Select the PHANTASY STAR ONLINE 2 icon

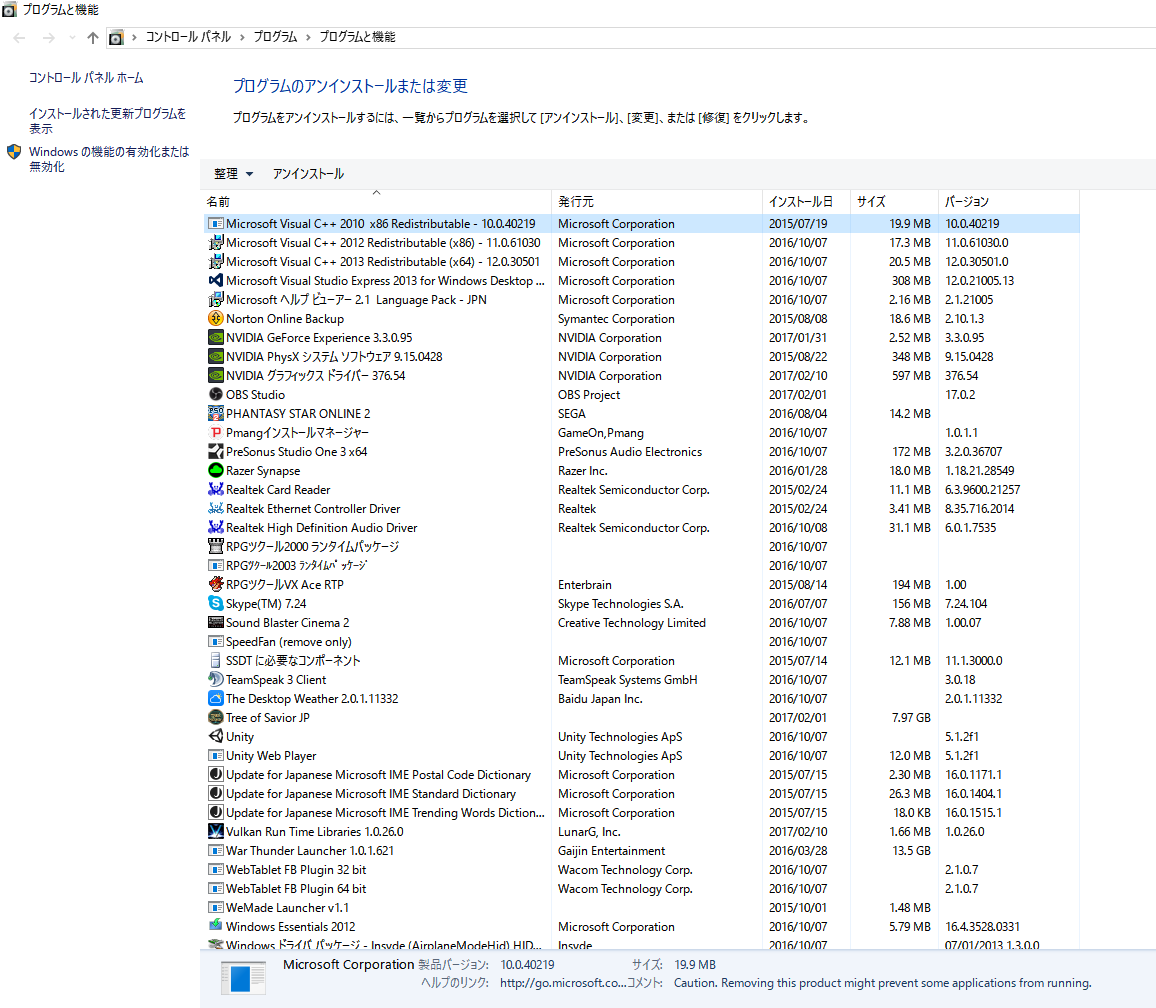[215, 414]
